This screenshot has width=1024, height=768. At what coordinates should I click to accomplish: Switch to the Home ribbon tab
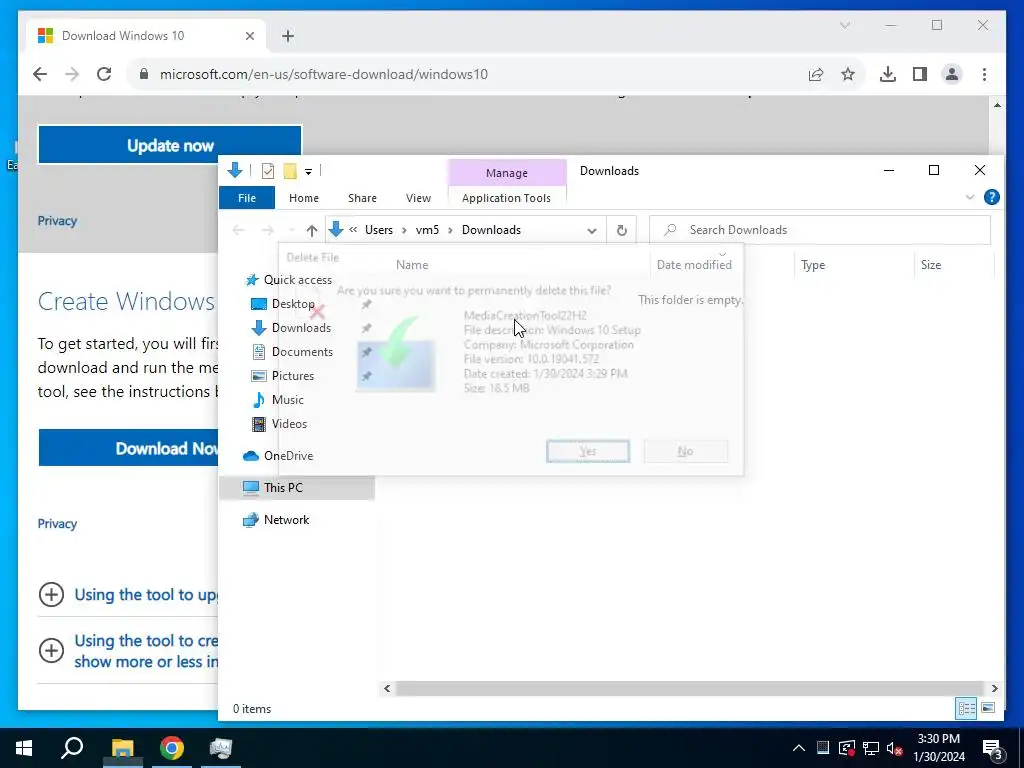coord(304,198)
